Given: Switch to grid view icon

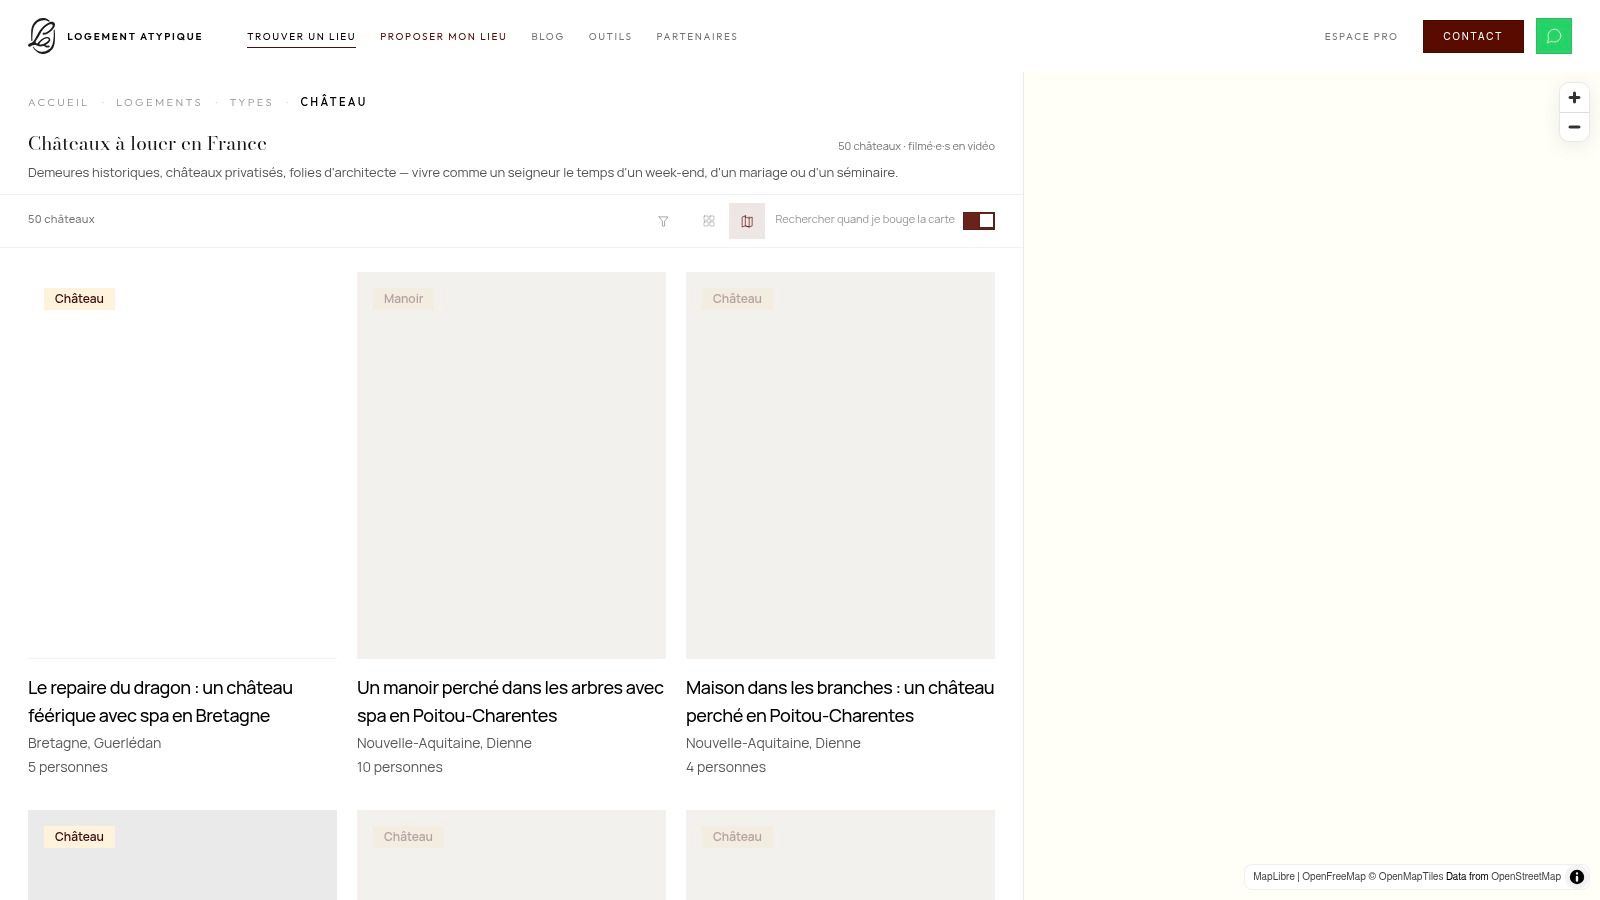Looking at the screenshot, I should tap(709, 221).
